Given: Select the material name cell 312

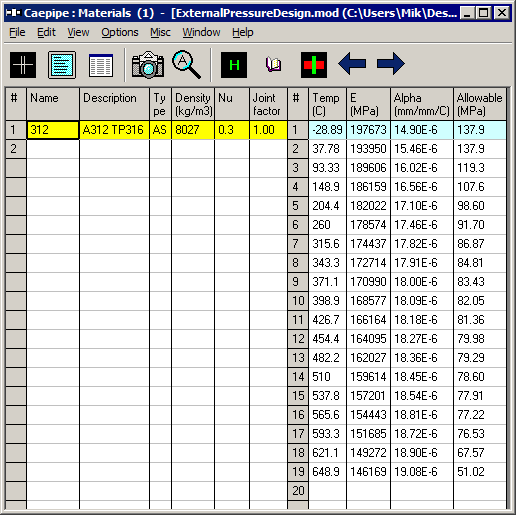Looking at the screenshot, I should point(53,130).
